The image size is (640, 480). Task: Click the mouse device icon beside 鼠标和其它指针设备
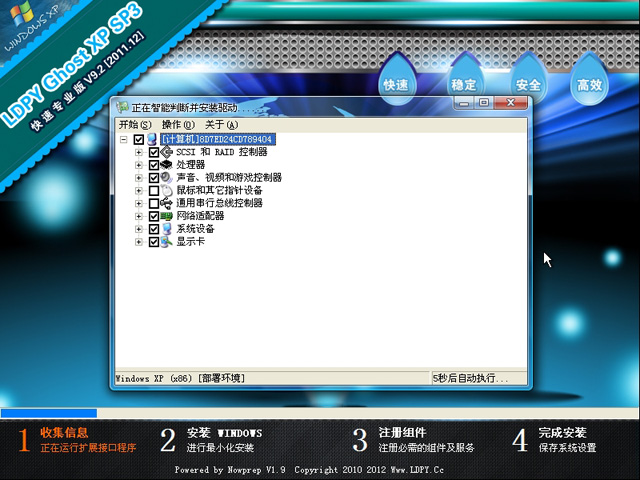[x=166, y=190]
